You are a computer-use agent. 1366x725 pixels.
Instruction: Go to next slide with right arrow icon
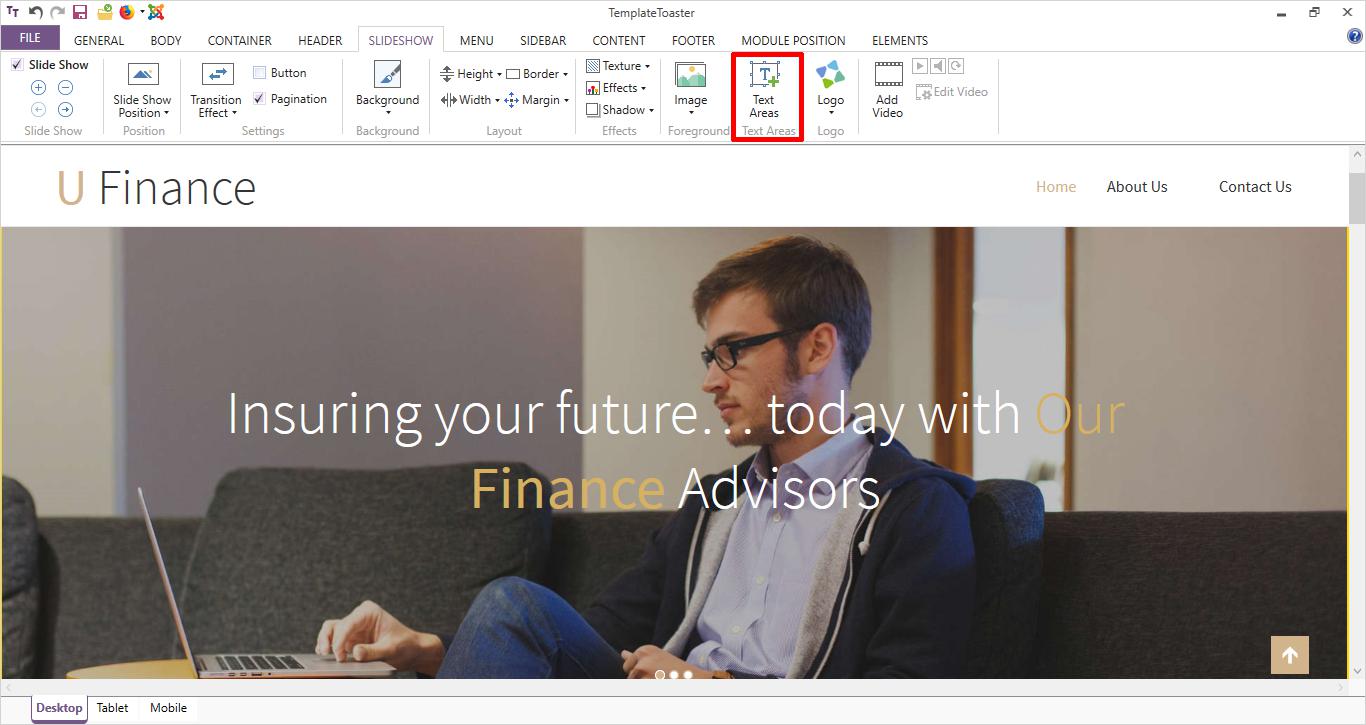pyautogui.click(x=65, y=110)
